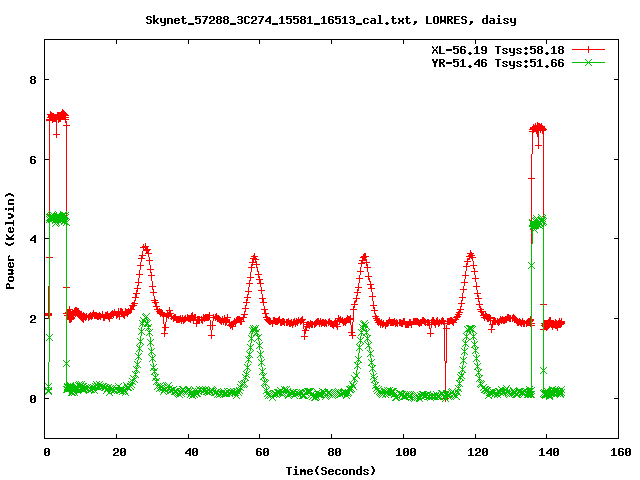Click the y-axis tick label 8
640x480 pixels.
33,80
